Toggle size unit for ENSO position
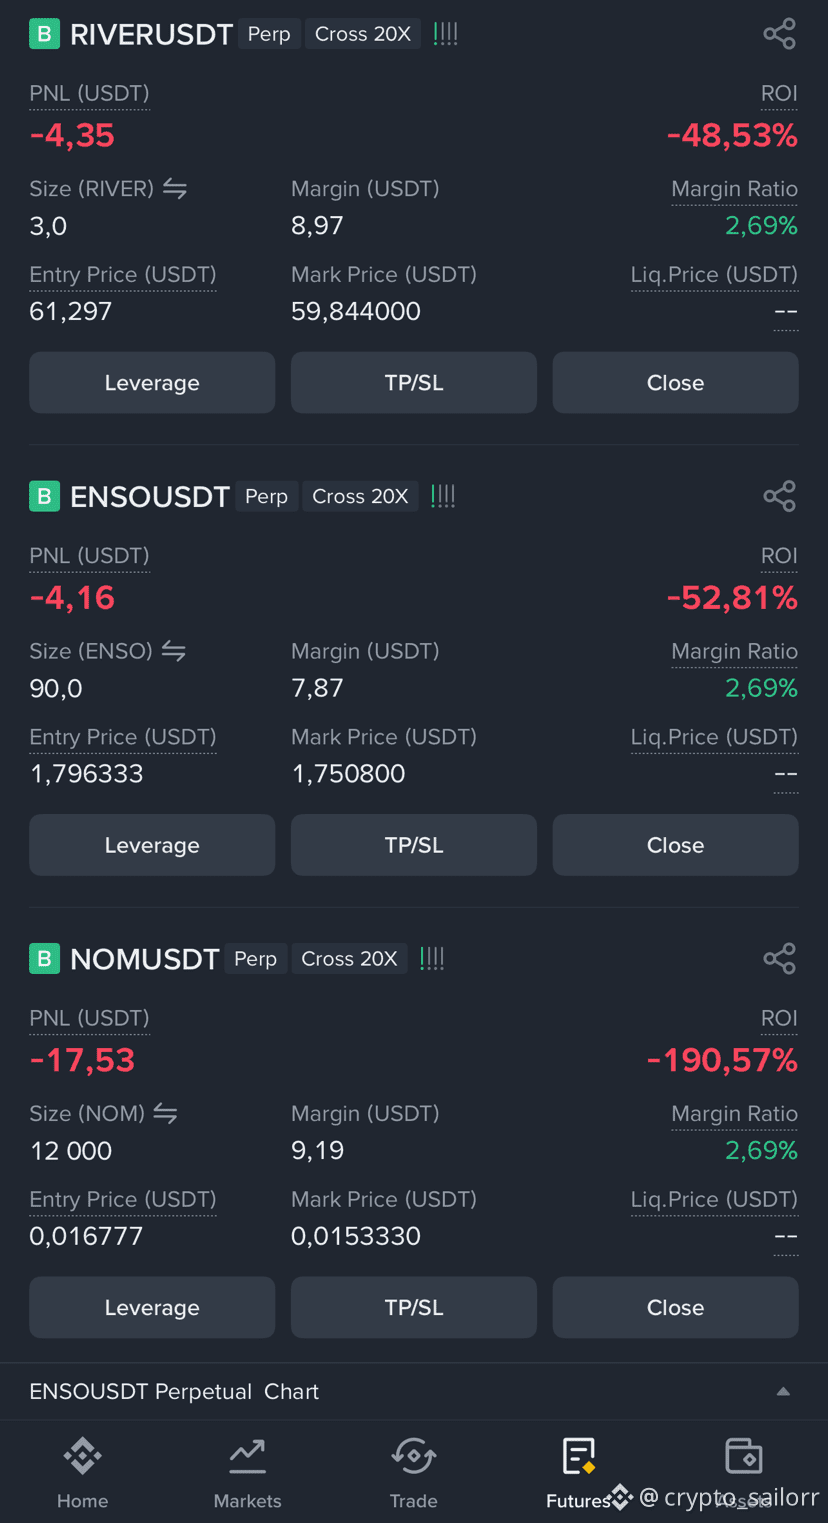This screenshot has width=828, height=1523. (x=174, y=651)
